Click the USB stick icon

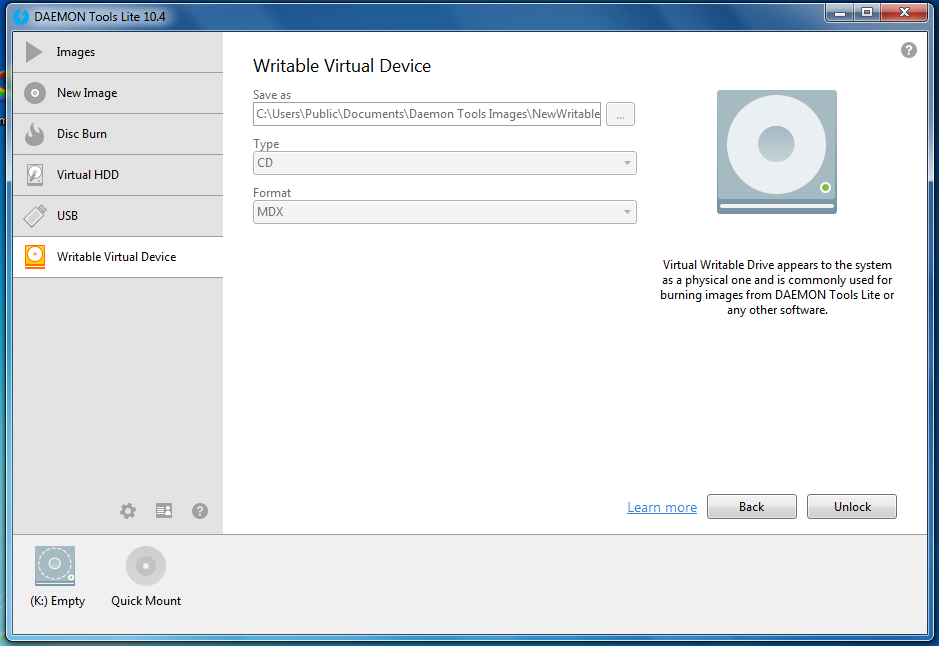(x=35, y=216)
